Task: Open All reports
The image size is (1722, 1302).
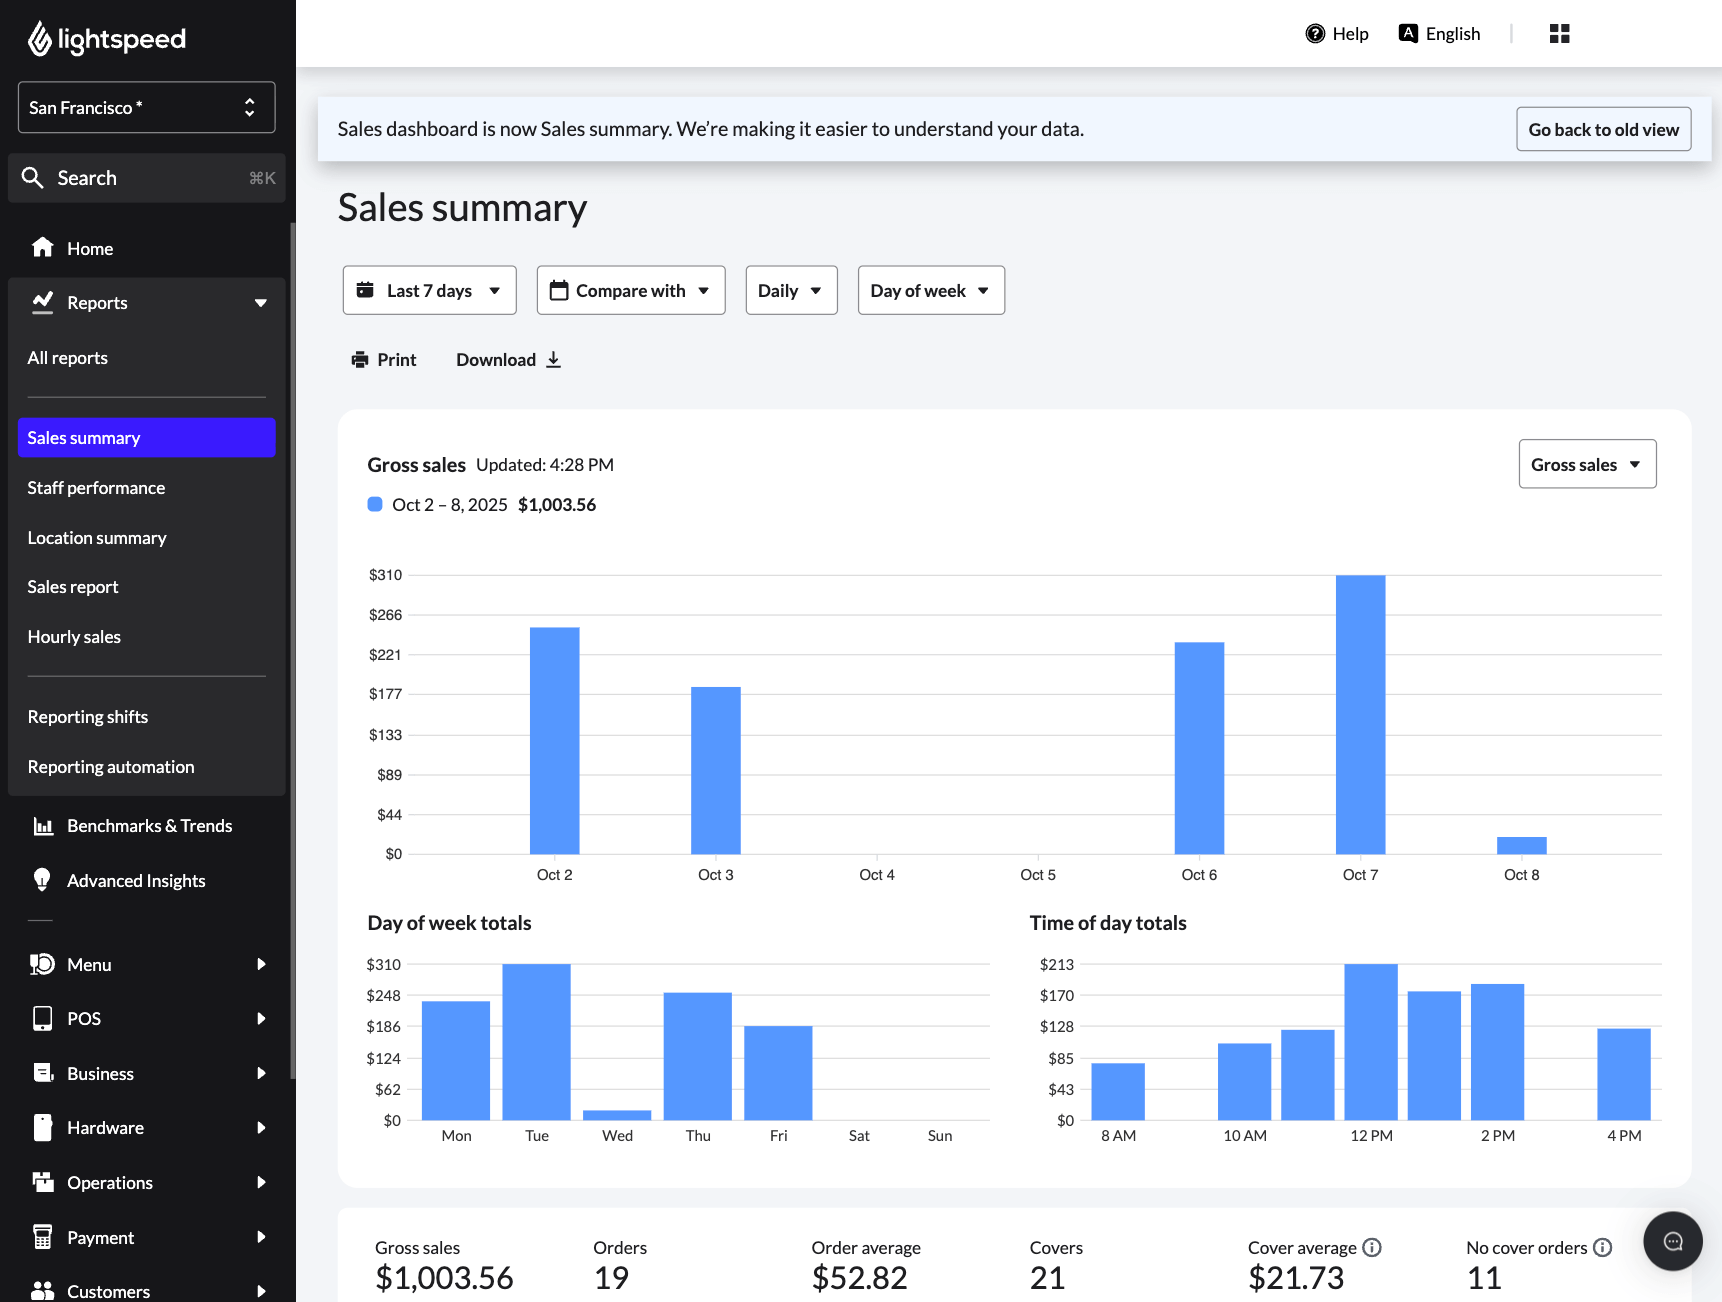Action: click(x=67, y=357)
